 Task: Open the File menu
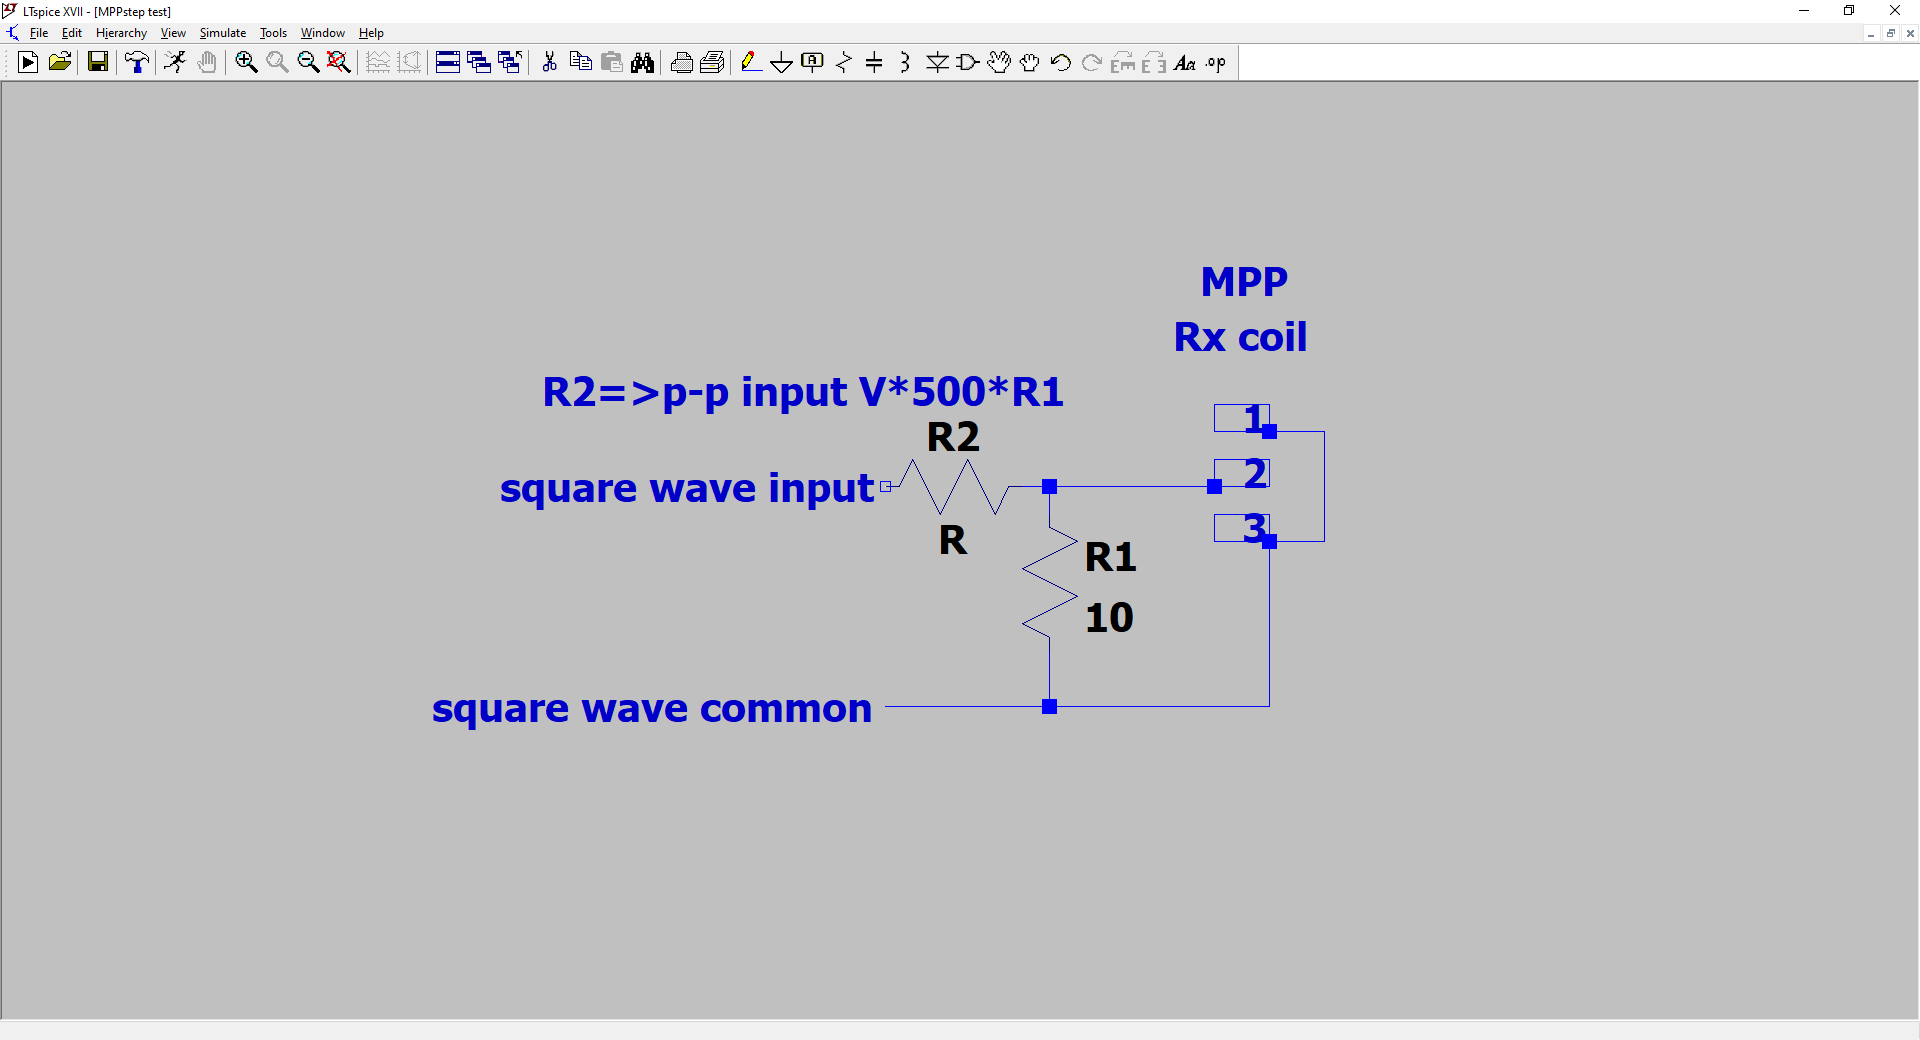[39, 33]
